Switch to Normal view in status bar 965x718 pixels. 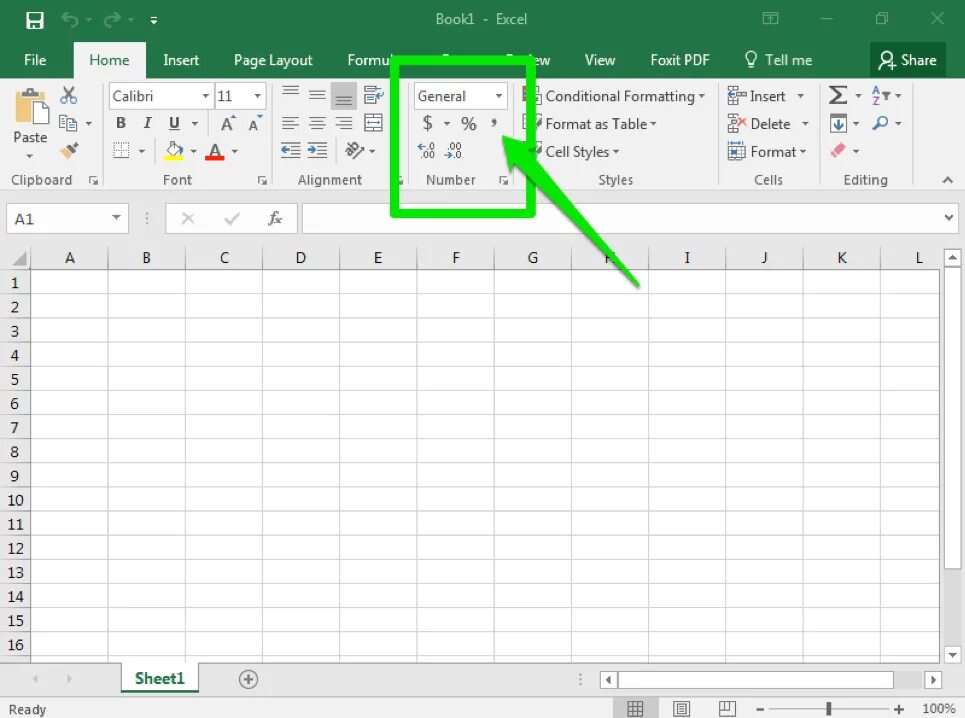tap(635, 709)
